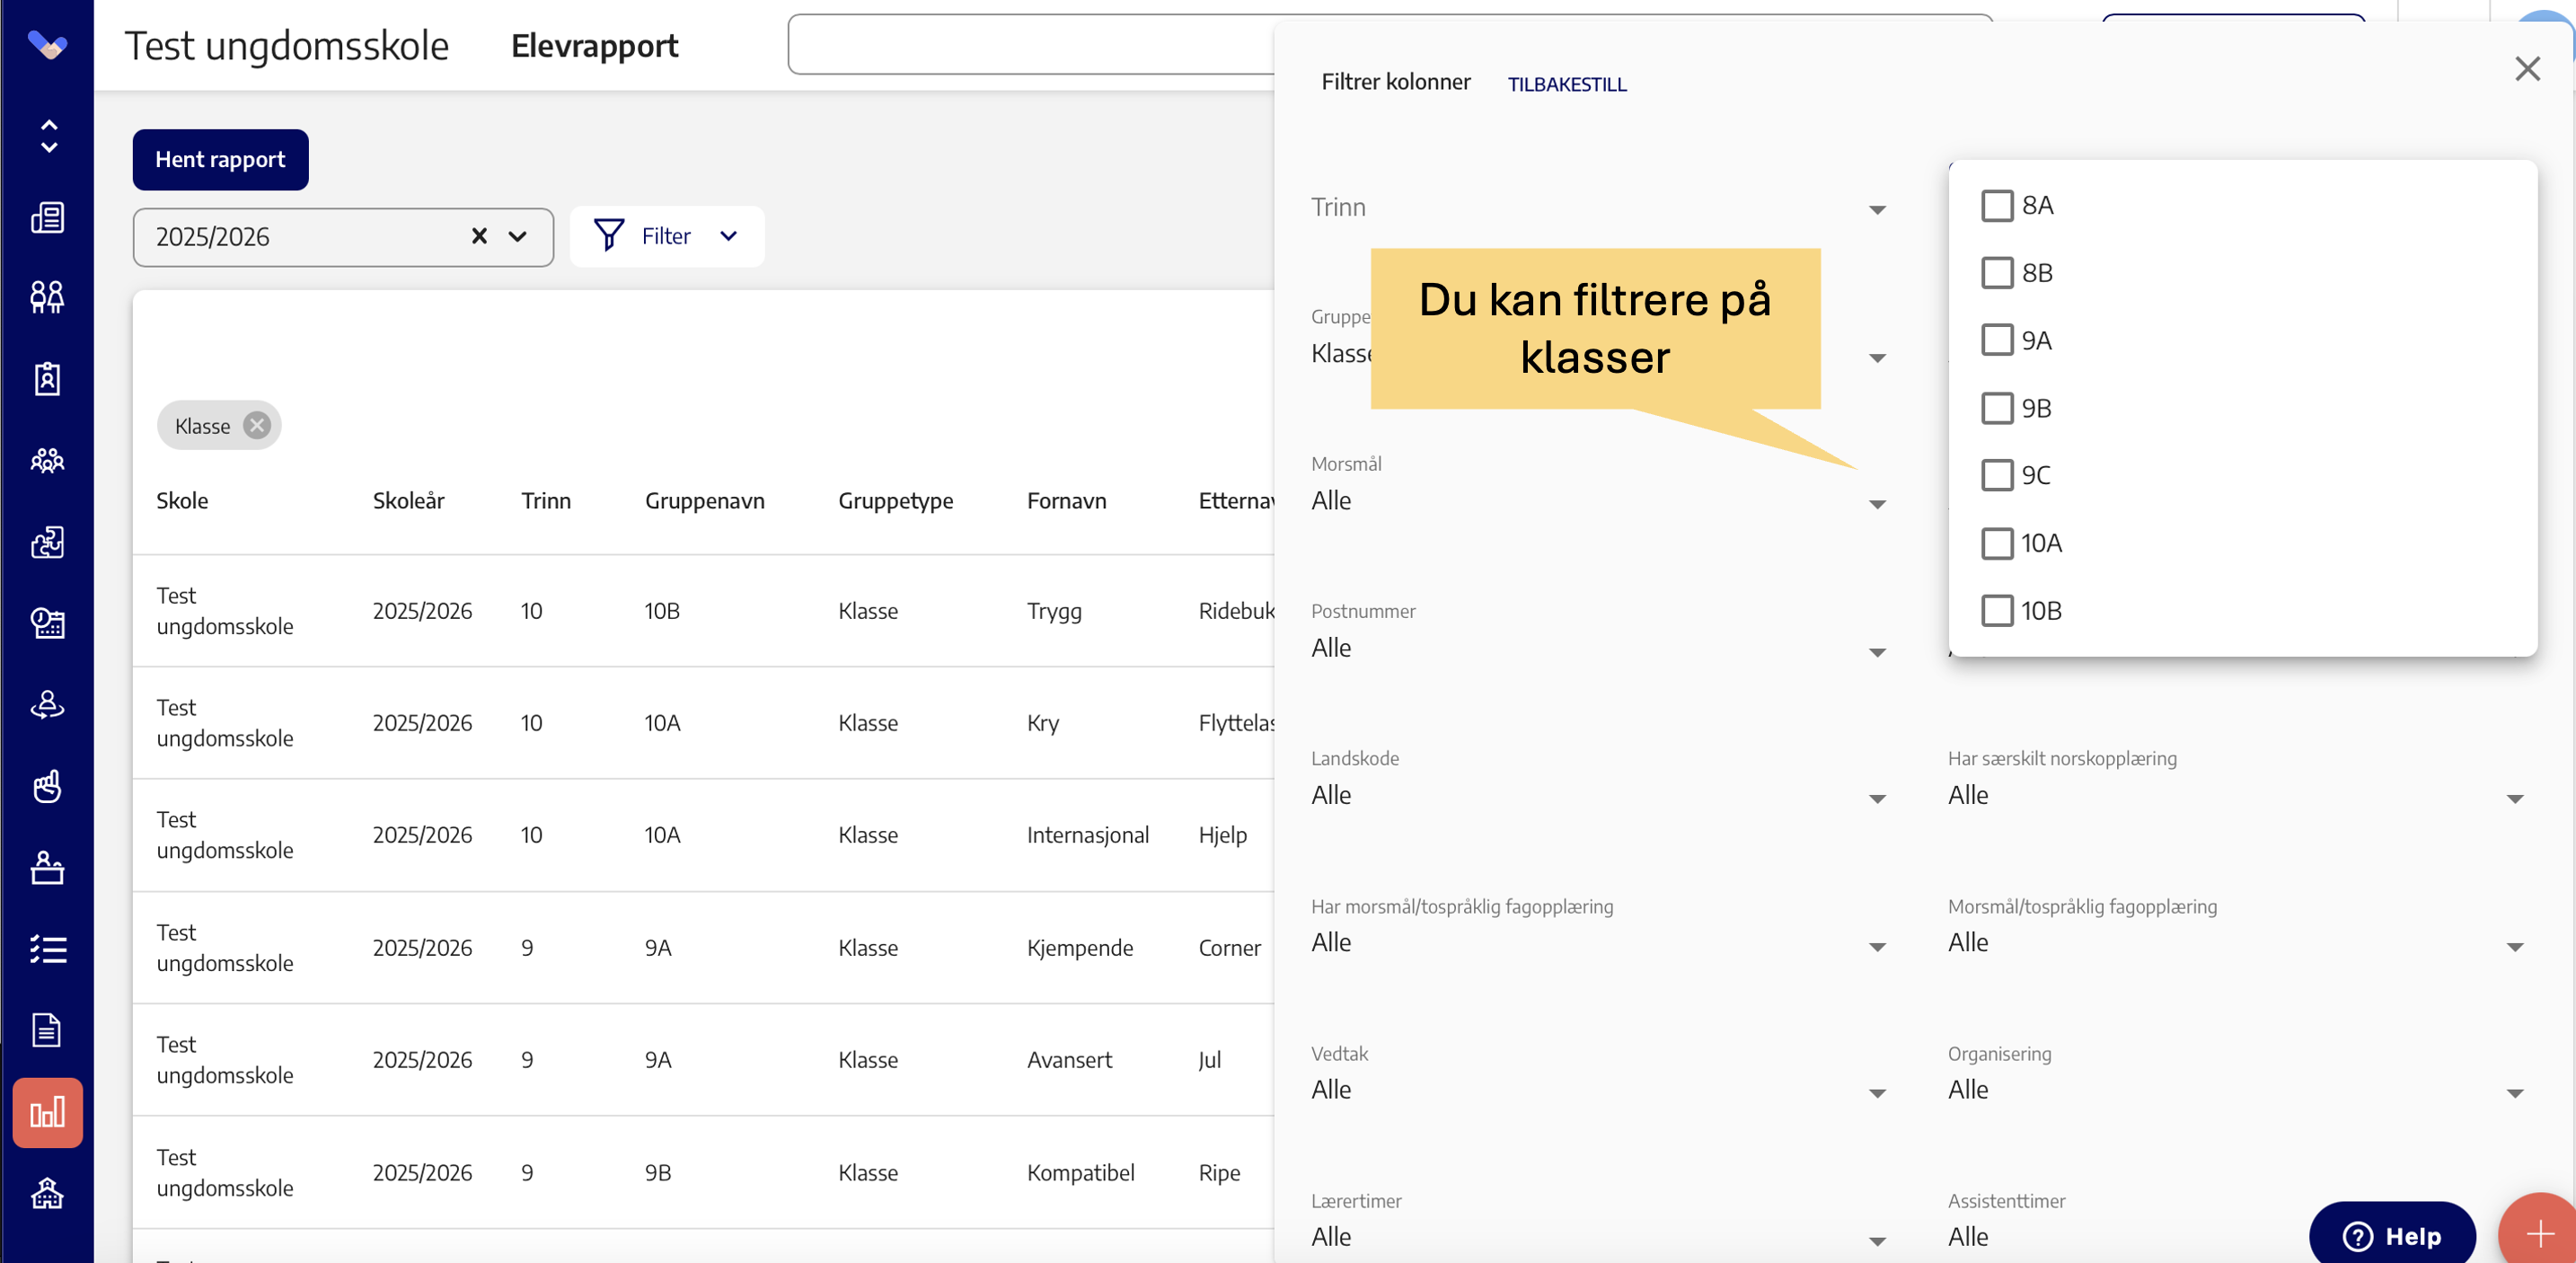Close the Filtrer kolonner panel
The height and width of the screenshot is (1263, 2576).
tap(2527, 69)
